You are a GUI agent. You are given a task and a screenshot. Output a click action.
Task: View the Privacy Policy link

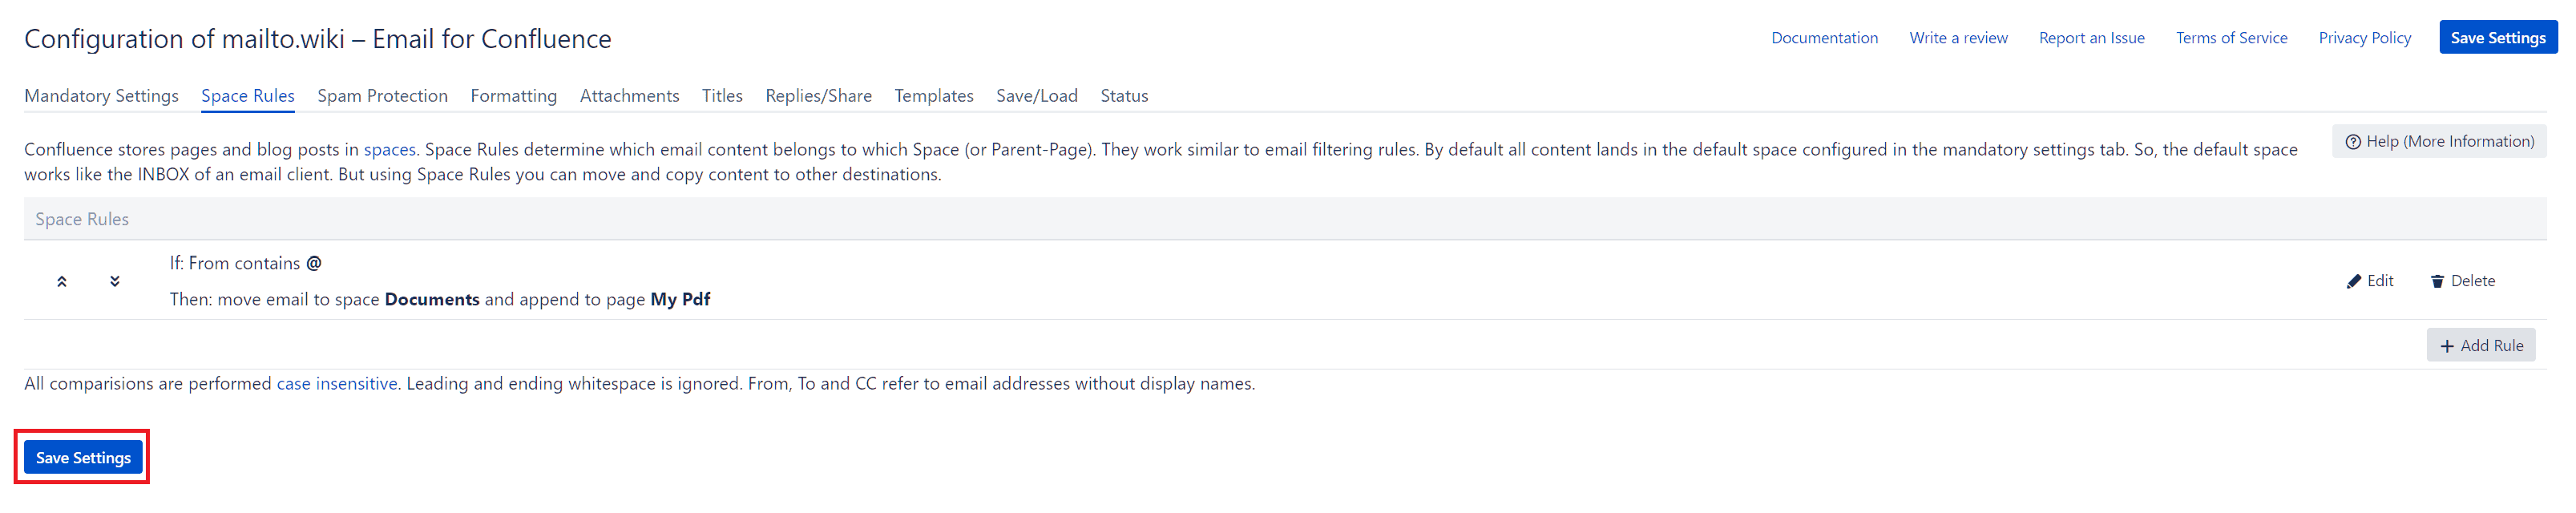click(x=2364, y=38)
